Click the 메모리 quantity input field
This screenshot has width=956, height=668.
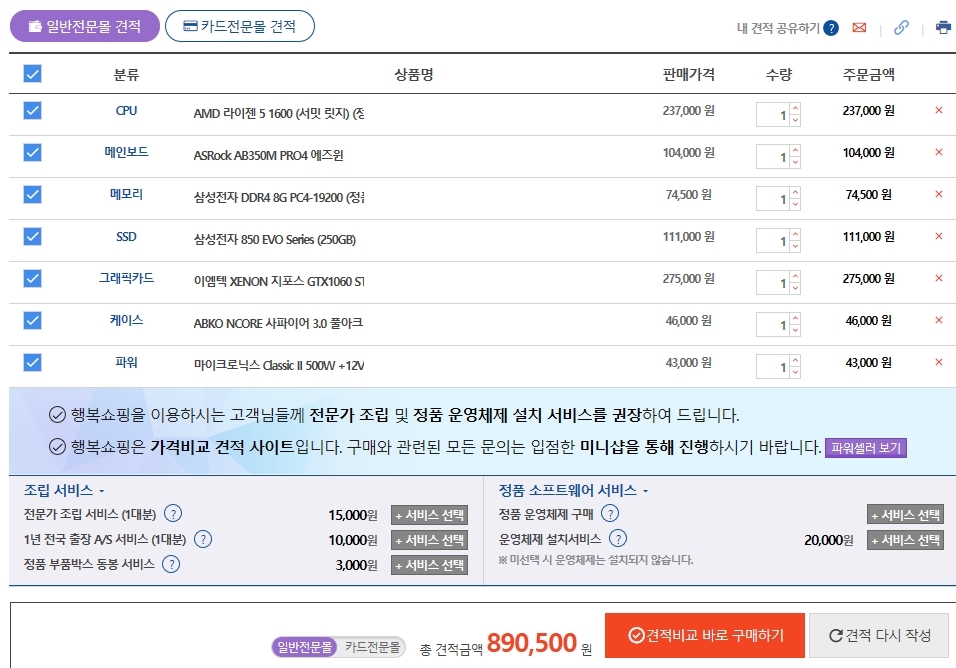point(773,200)
